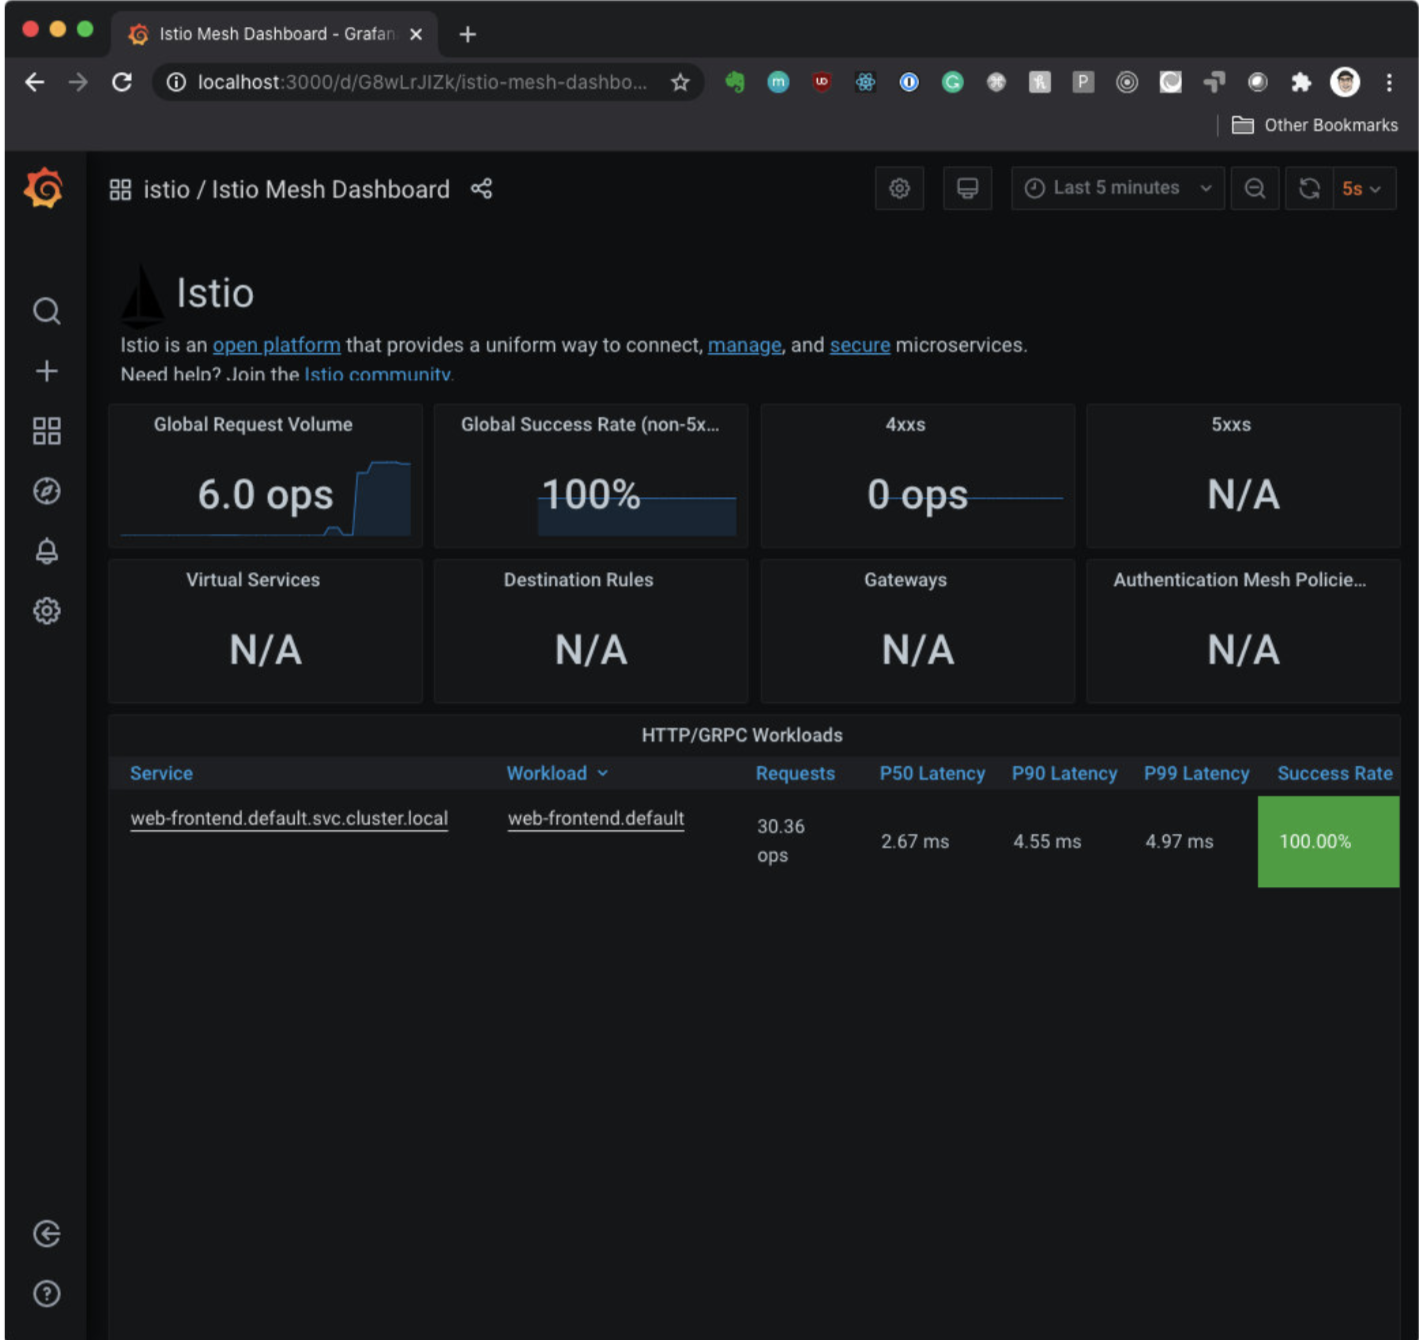Open the Alerting bell icon

pyautogui.click(x=46, y=551)
